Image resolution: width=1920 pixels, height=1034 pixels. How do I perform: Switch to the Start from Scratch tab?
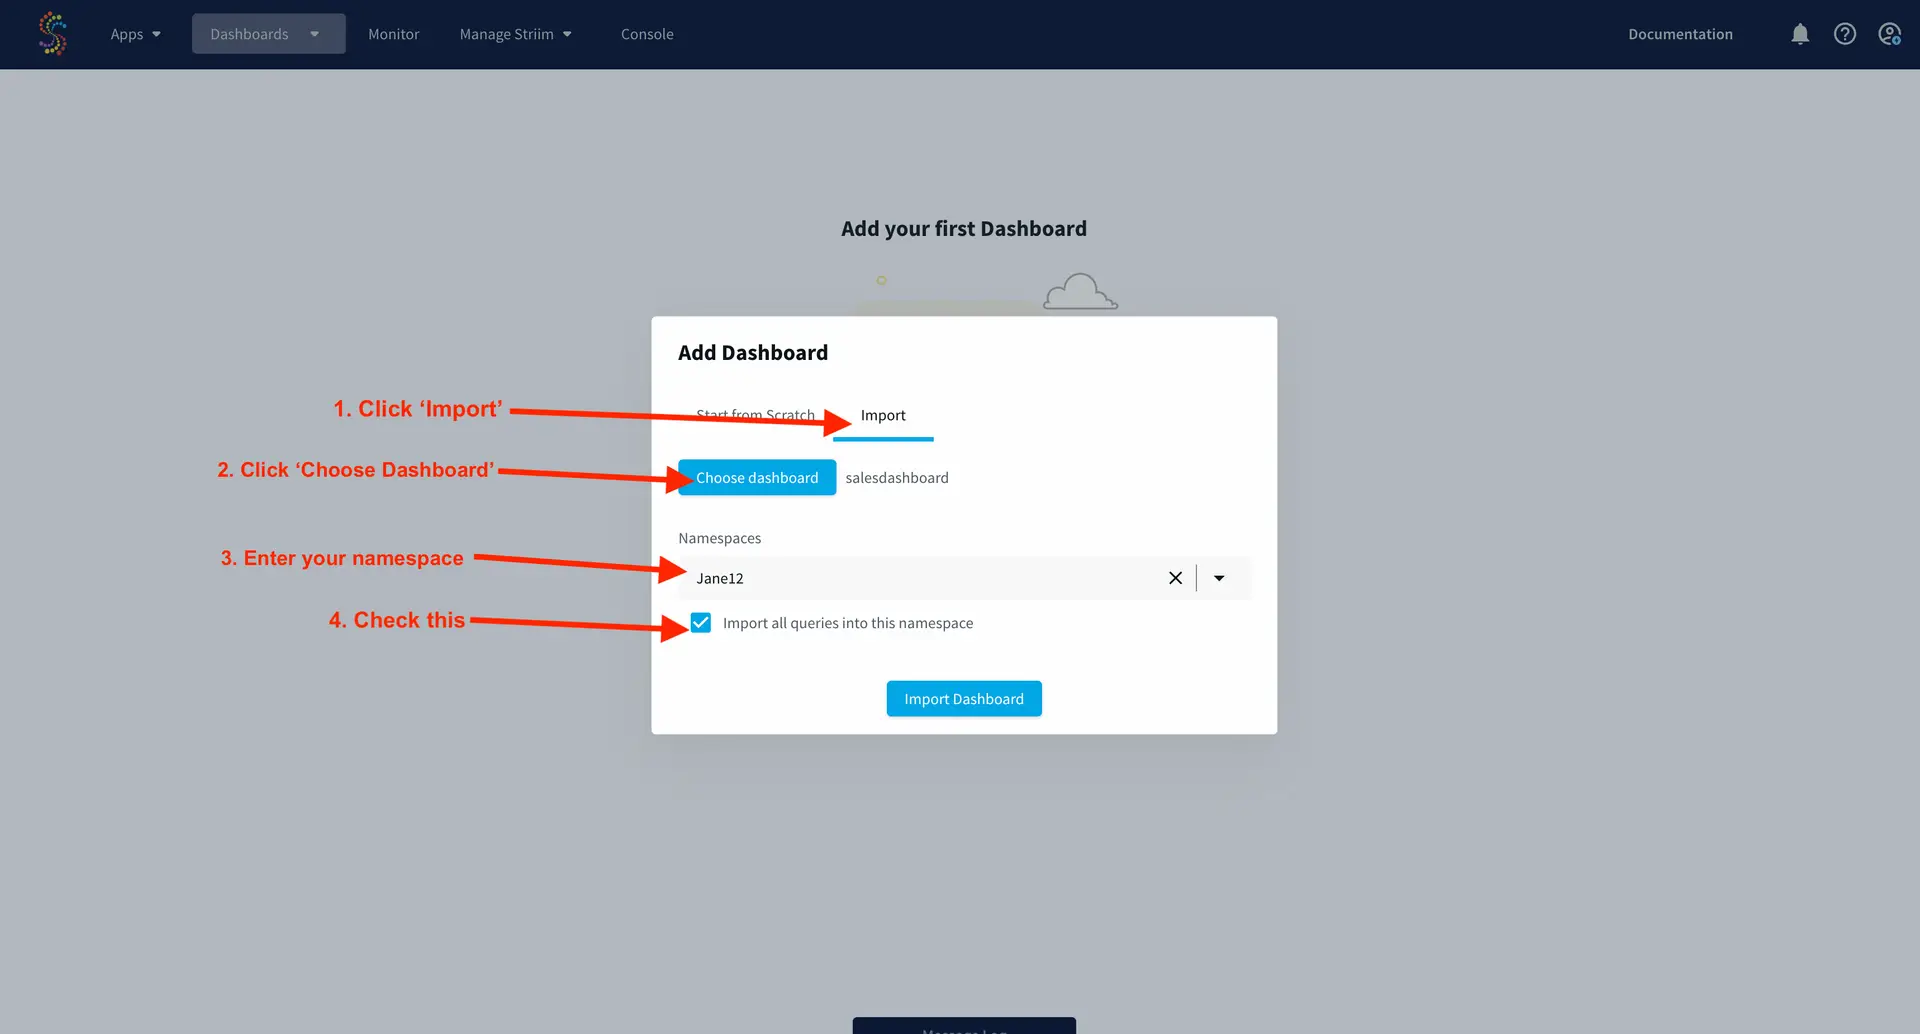[x=755, y=415]
